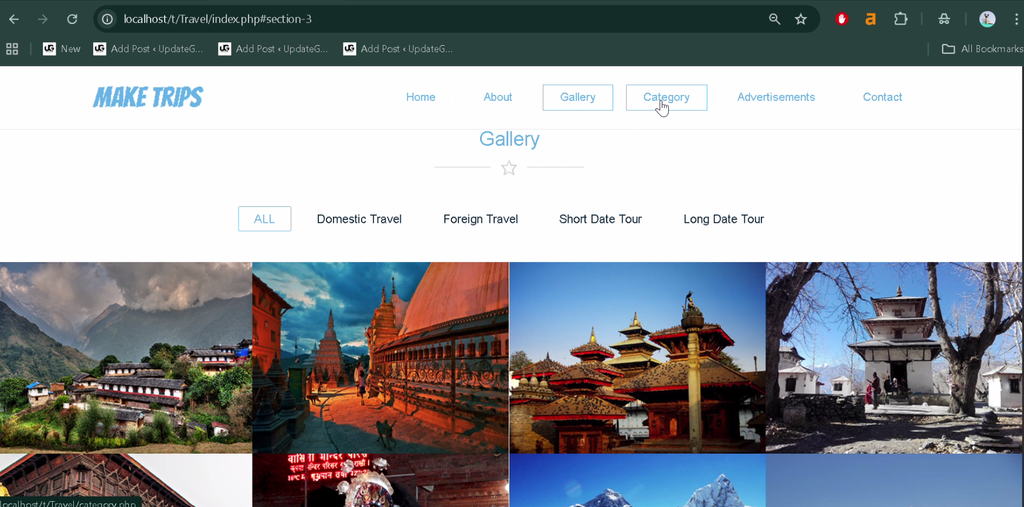1024x507 pixels.
Task: Filter gallery by Short Date Tour
Action: (x=600, y=220)
